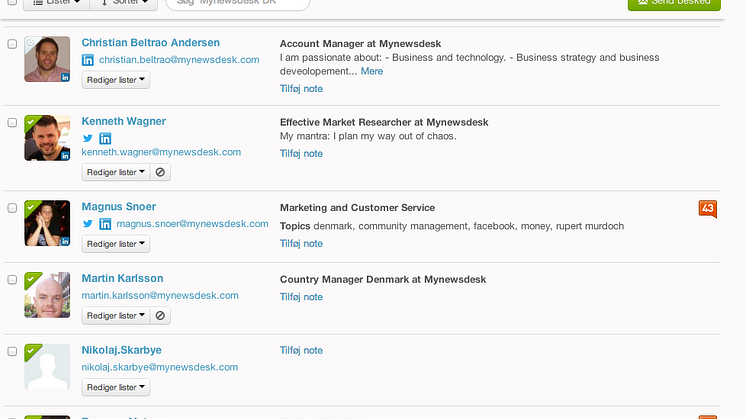
Task: Click martin.karlsson@mynewsdesk.com email link
Action: click(x=160, y=295)
